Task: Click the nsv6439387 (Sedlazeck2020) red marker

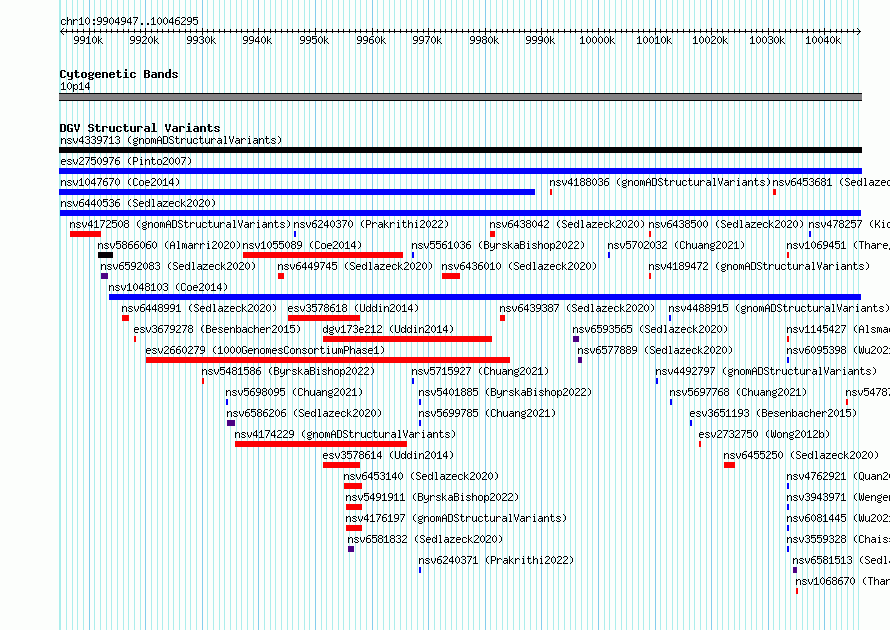Action: [502, 318]
